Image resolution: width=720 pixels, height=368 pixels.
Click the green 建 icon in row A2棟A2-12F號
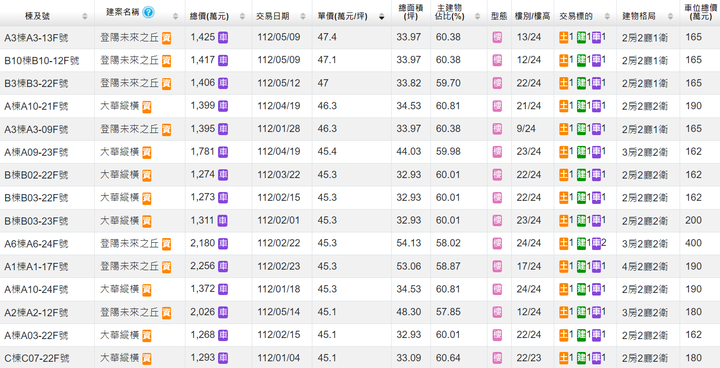pyautogui.click(x=581, y=312)
